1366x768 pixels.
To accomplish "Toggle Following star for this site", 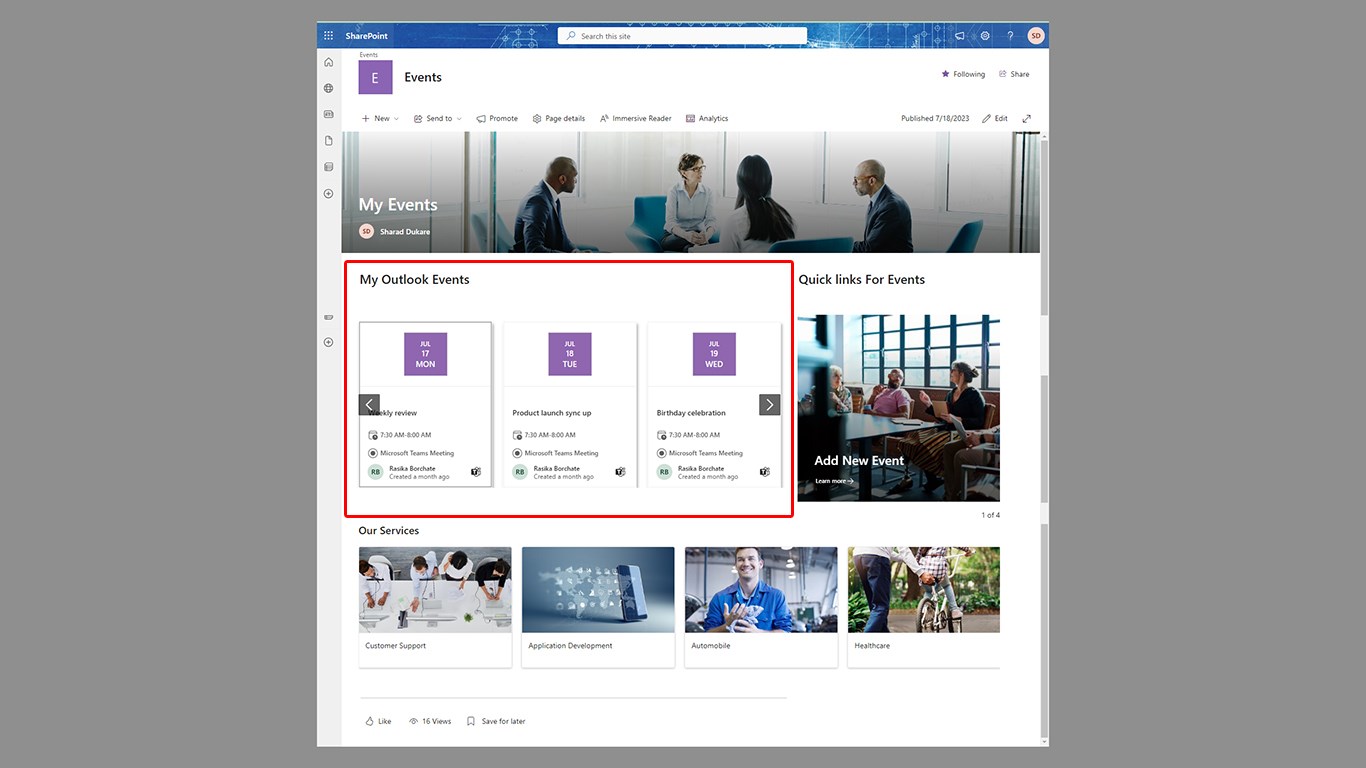I will pyautogui.click(x=963, y=74).
